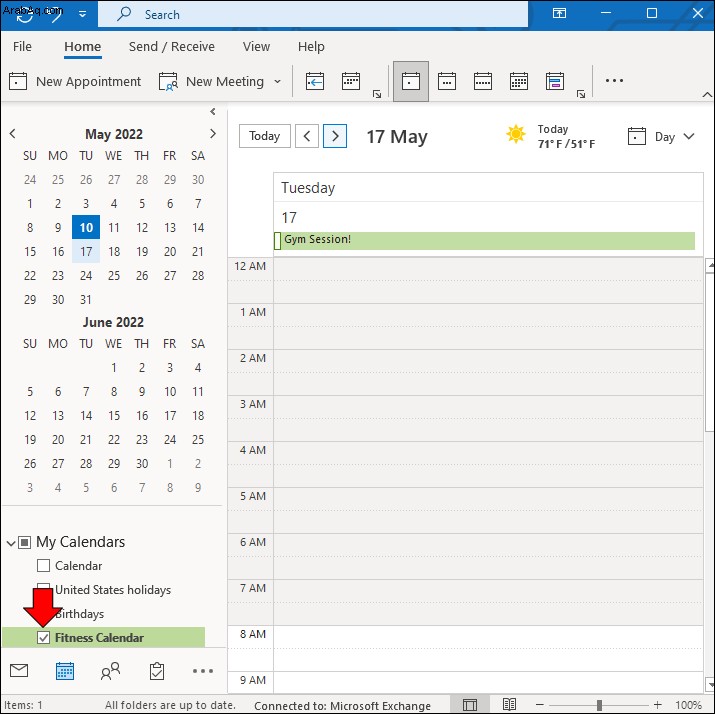
Task: Collapse the folder pane
Action: (212, 111)
